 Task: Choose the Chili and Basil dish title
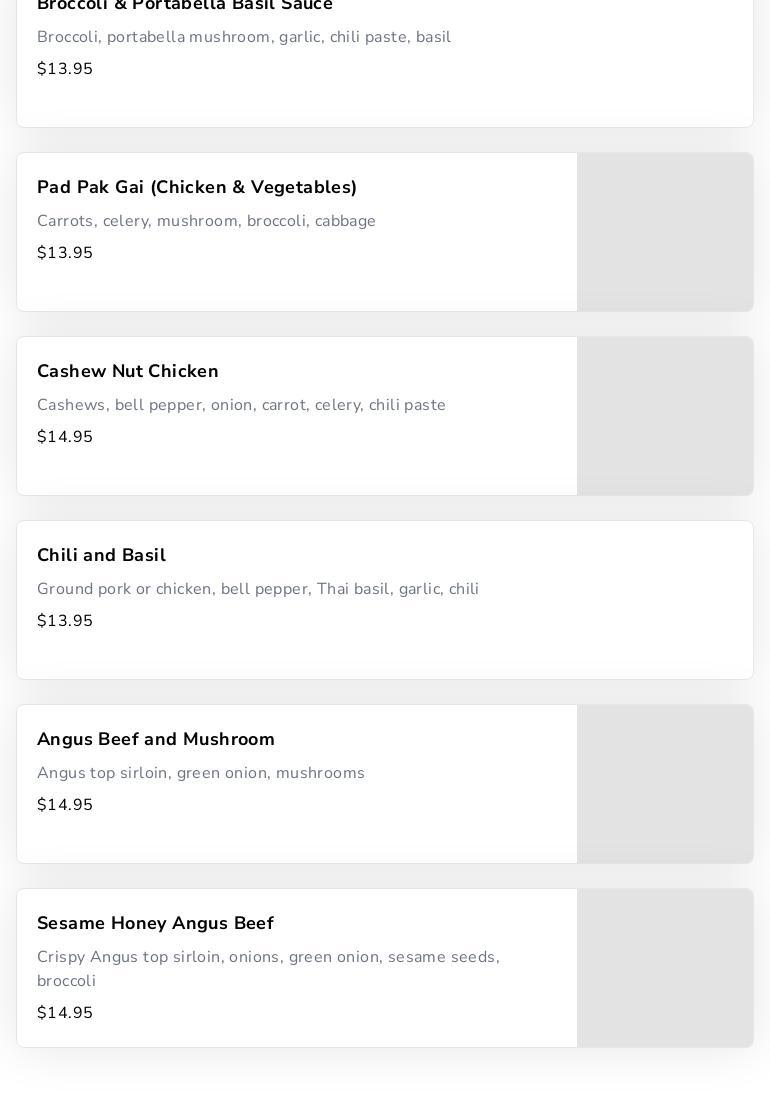click(x=102, y=556)
